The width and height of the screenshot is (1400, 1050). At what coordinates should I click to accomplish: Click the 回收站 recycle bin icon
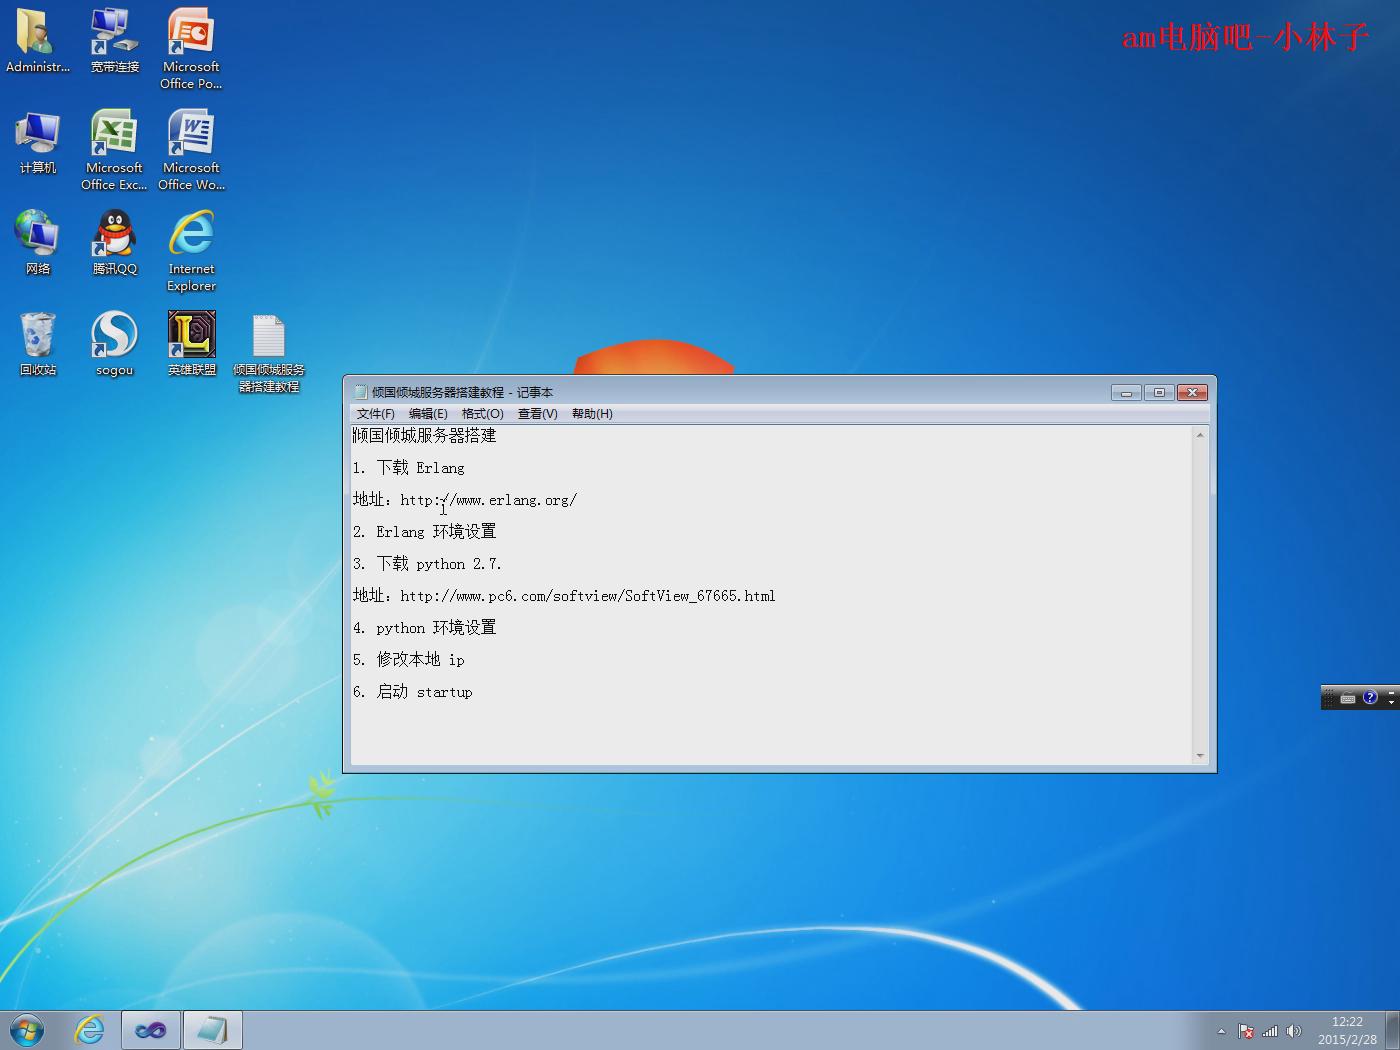coord(38,336)
